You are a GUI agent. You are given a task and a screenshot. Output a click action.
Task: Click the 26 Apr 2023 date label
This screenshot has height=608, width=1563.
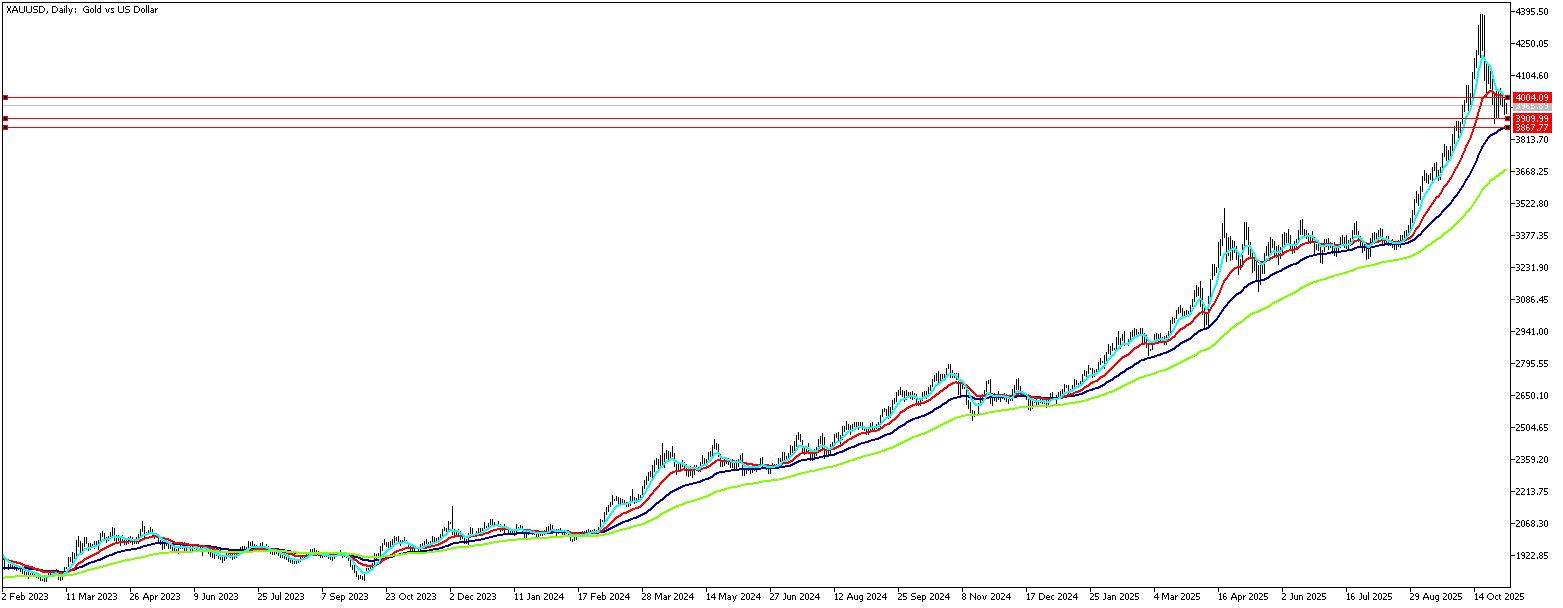click(x=156, y=596)
